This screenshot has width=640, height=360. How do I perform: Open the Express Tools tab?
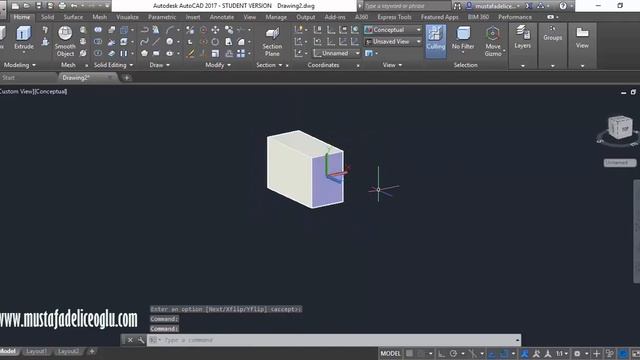pos(394,17)
